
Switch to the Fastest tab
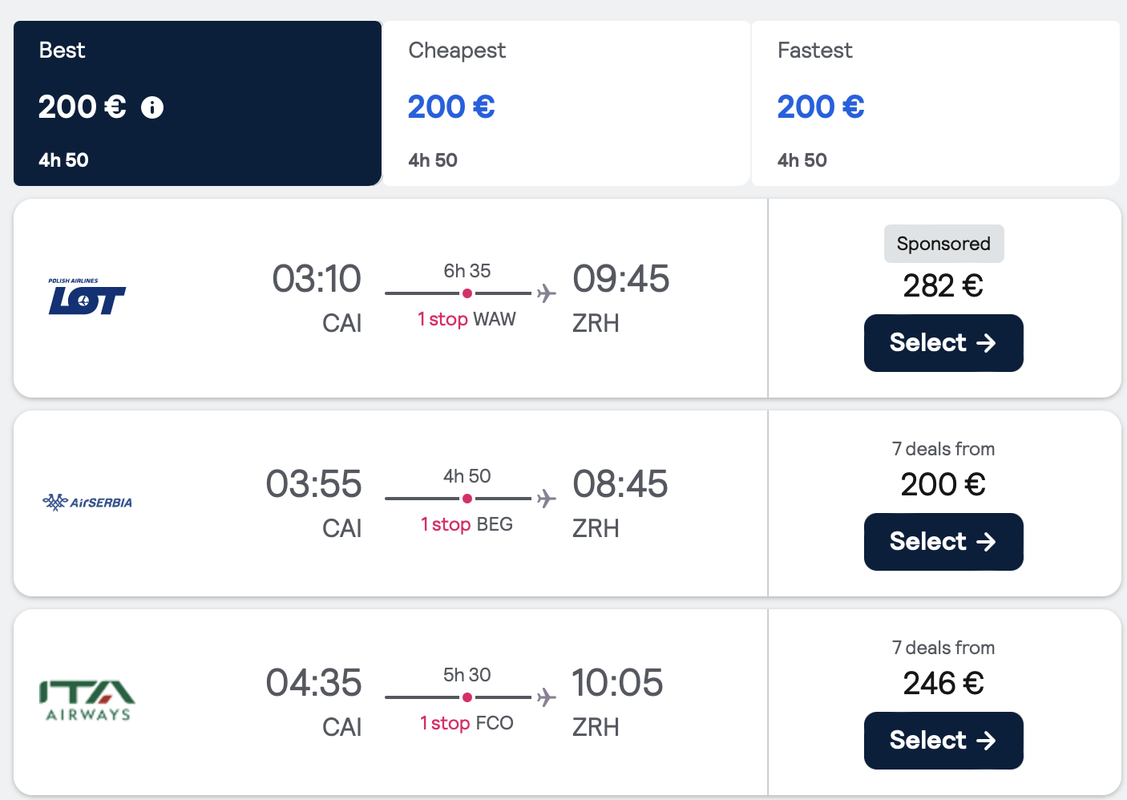pyautogui.click(x=935, y=104)
